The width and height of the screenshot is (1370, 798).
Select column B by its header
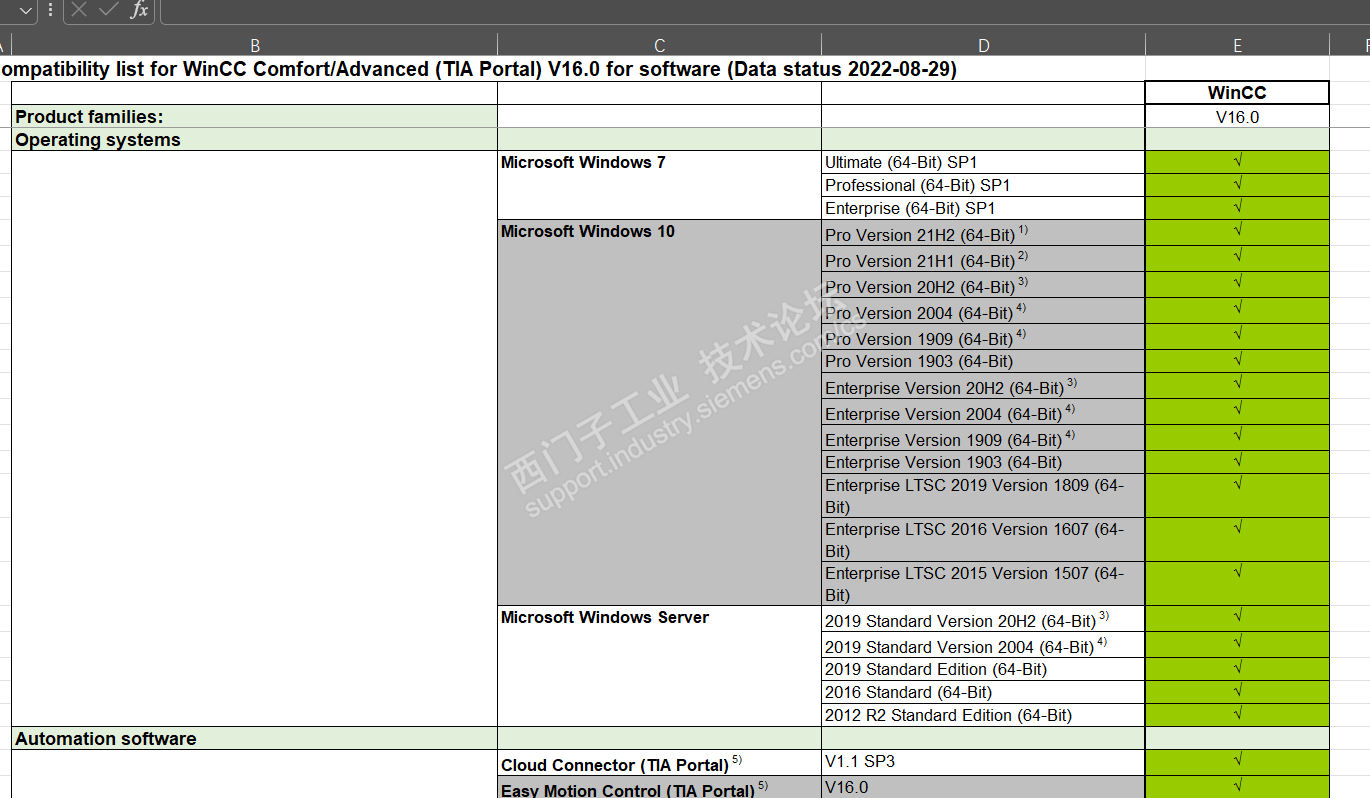[x=255, y=45]
